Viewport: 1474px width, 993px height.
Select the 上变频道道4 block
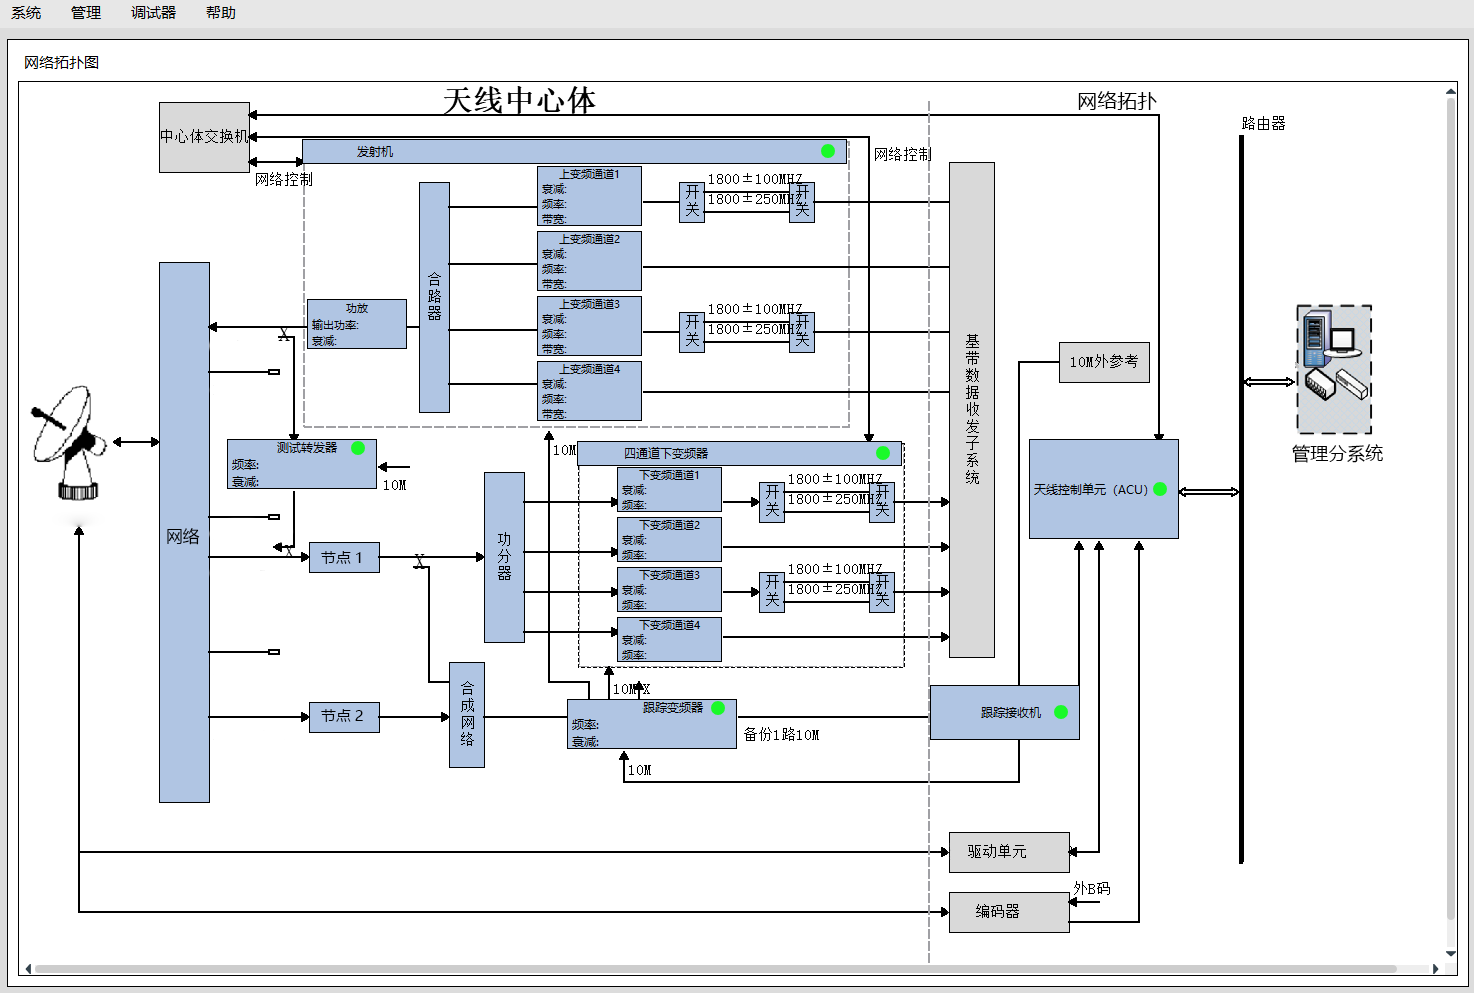tap(589, 391)
